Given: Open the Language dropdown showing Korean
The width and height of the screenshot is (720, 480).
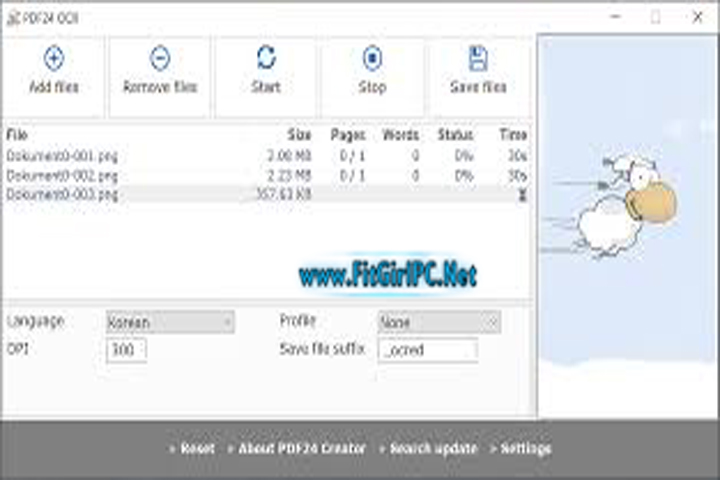Looking at the screenshot, I should tap(170, 322).
